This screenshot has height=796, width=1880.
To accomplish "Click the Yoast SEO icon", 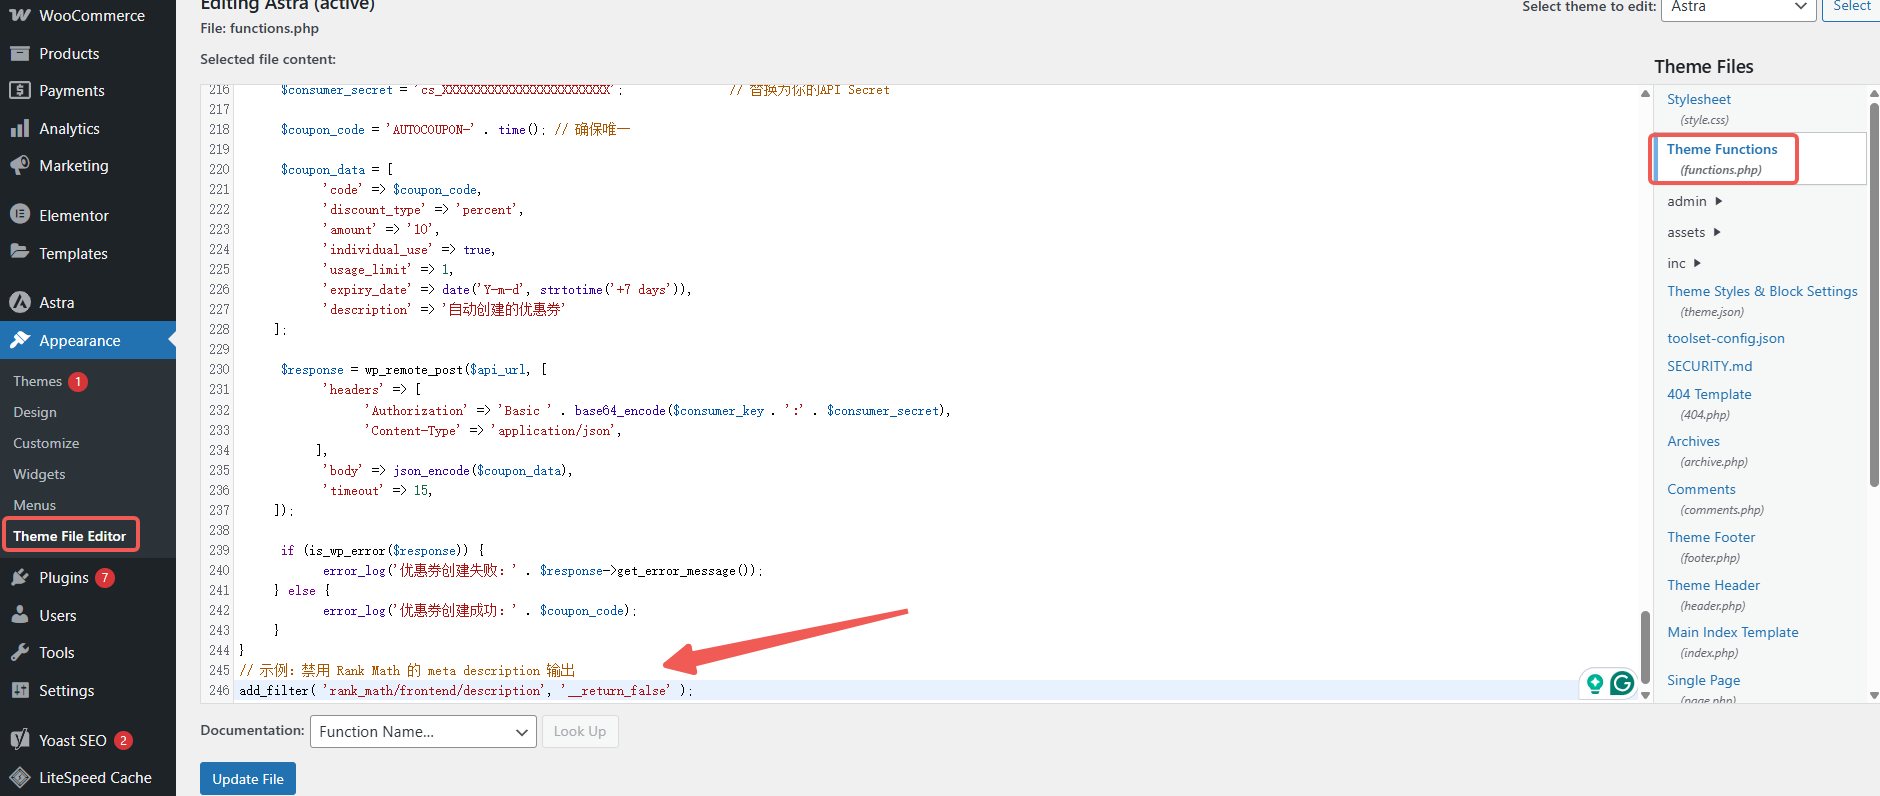I will (20, 740).
